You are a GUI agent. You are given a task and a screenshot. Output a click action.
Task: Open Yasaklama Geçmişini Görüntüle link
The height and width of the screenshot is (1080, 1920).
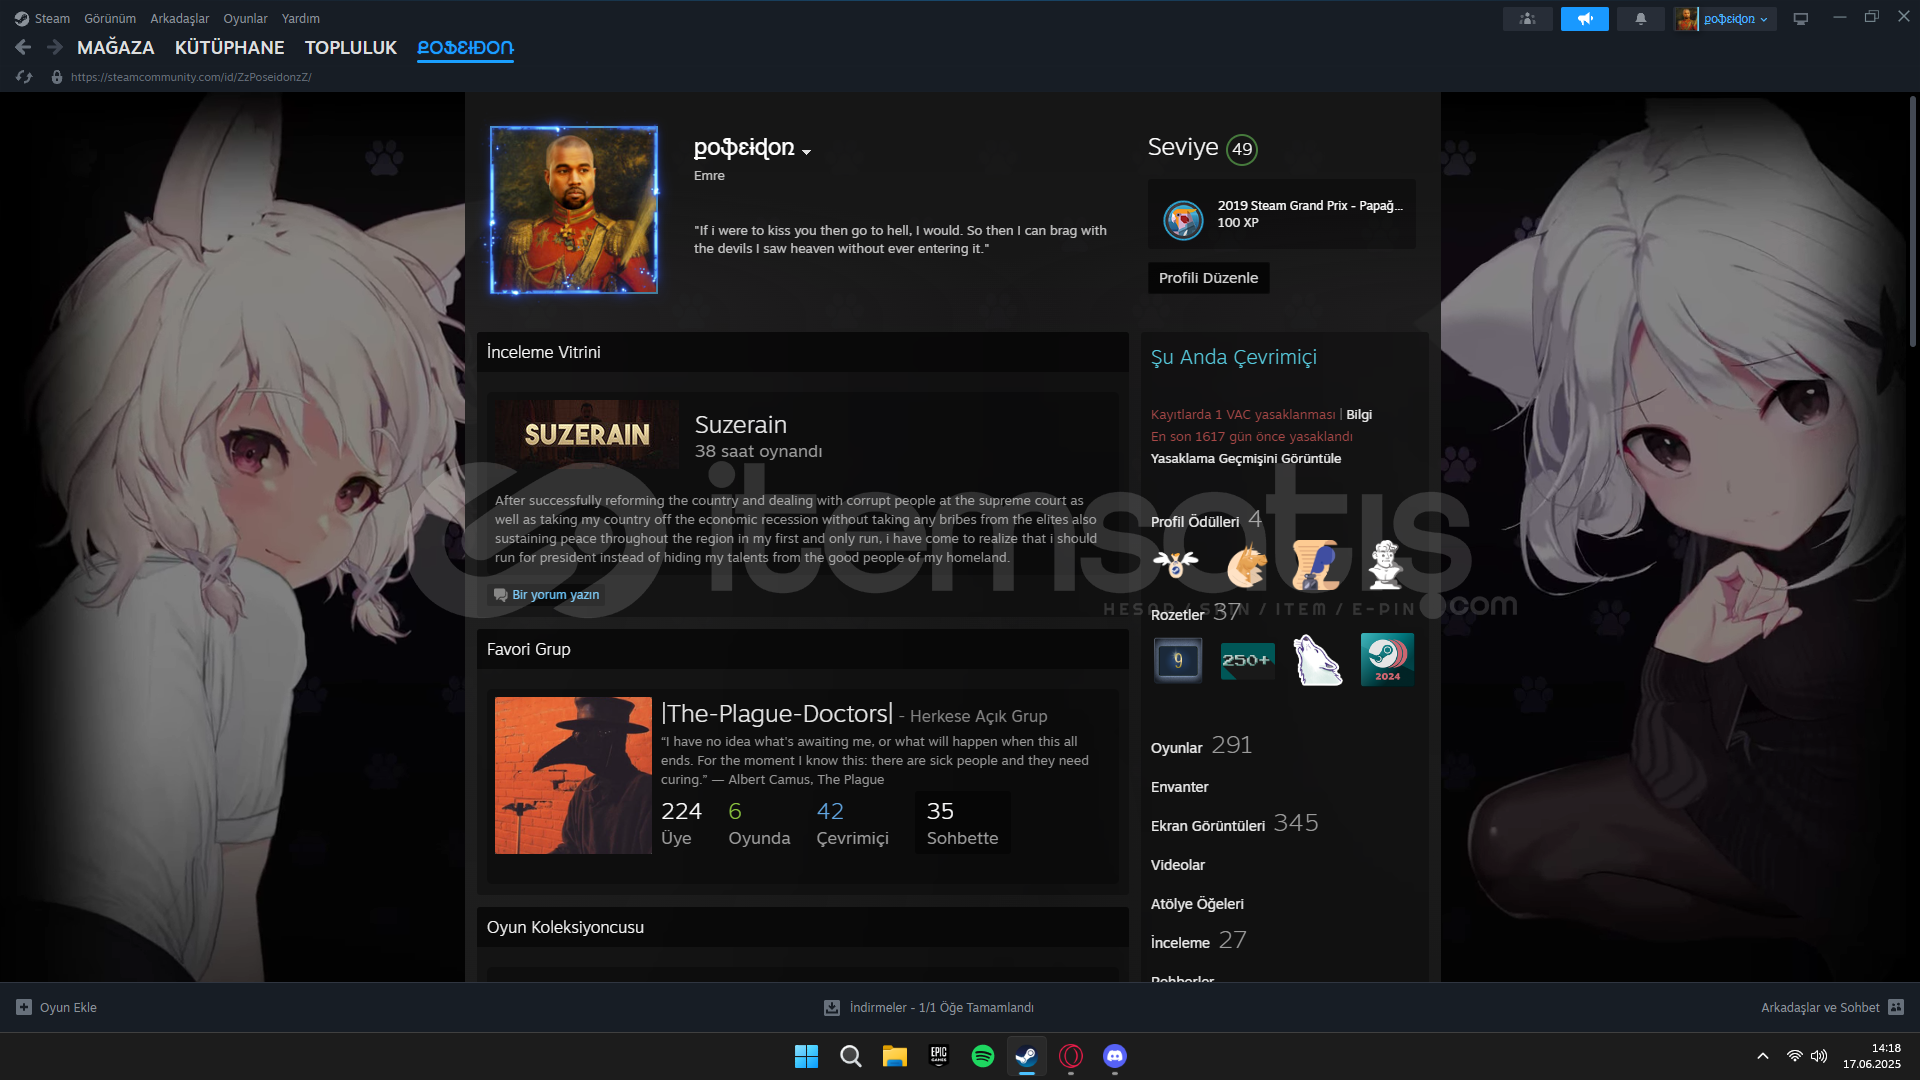point(1246,458)
